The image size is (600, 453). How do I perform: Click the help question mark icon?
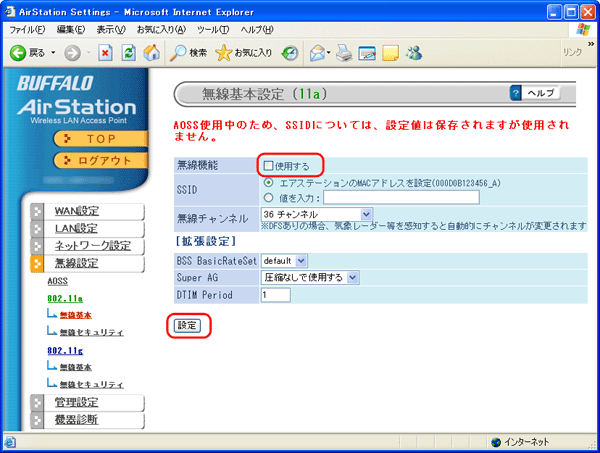[x=515, y=93]
